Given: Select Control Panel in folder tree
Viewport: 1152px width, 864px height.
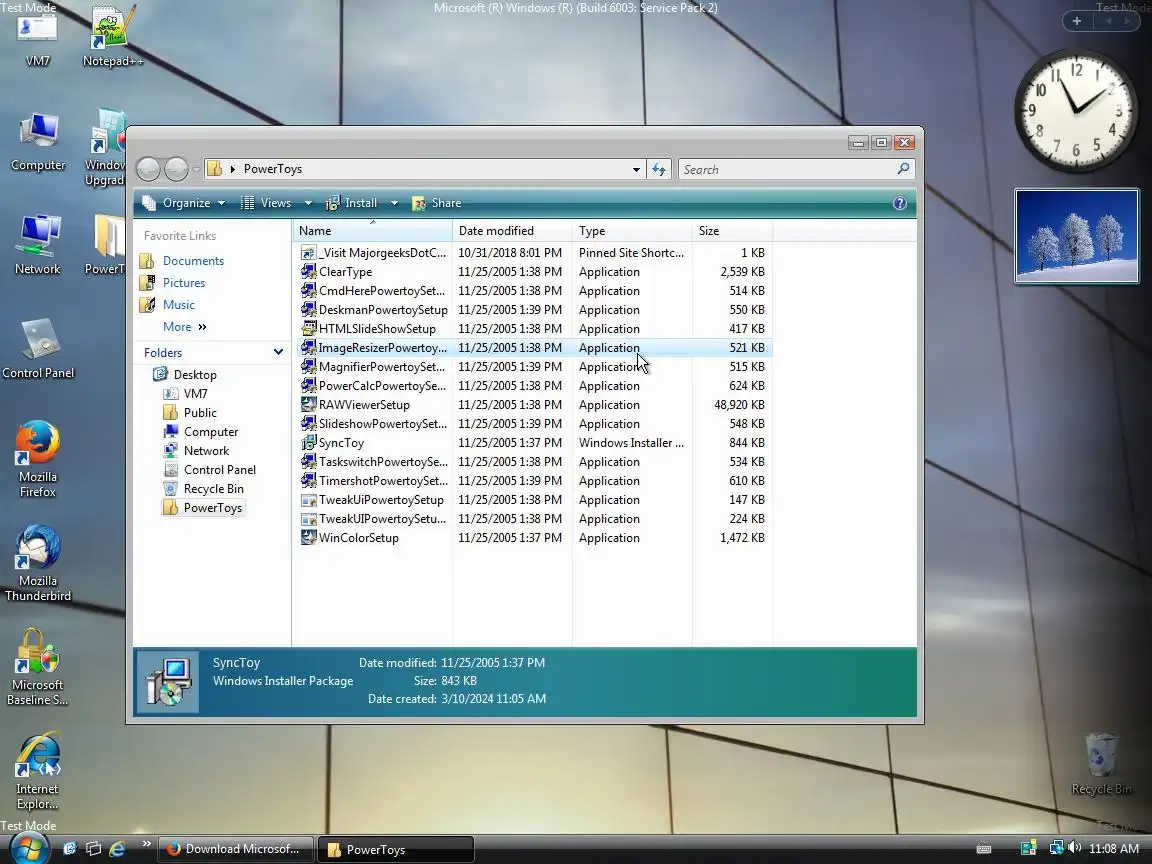Looking at the screenshot, I should [220, 470].
